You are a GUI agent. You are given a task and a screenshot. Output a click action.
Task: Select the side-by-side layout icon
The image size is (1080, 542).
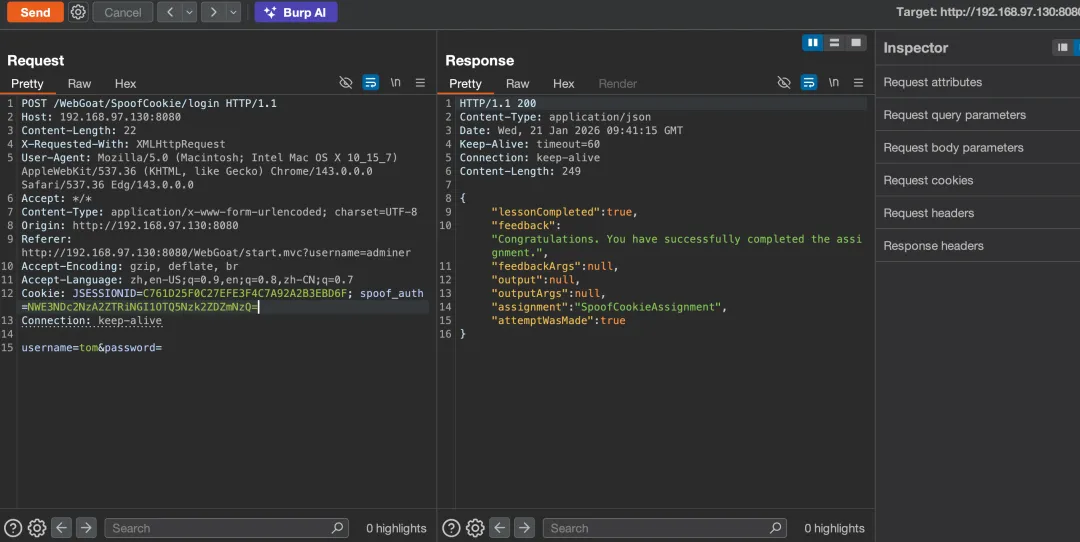click(x=813, y=43)
